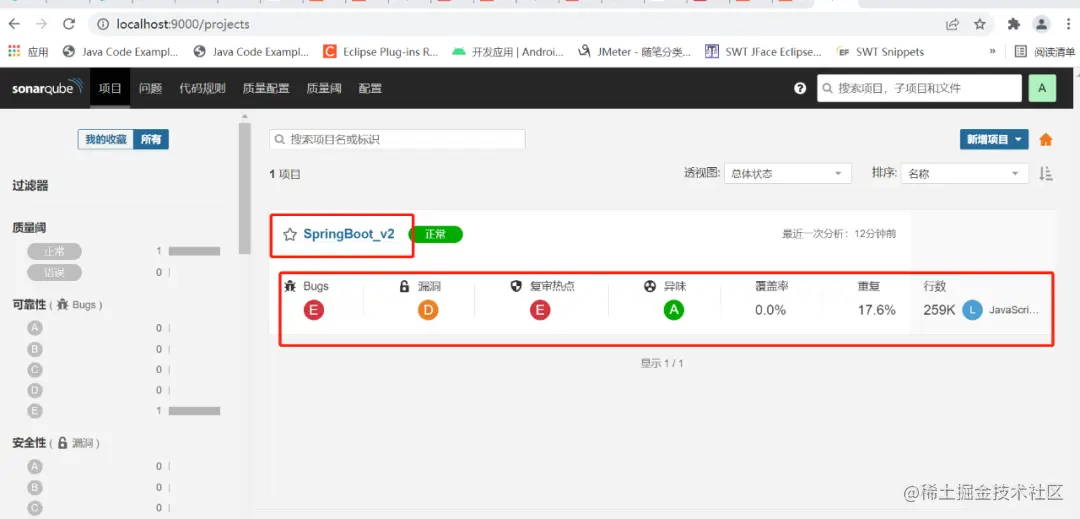Open the SWT JFace Eclipse bookmark
The width and height of the screenshot is (1080, 519).
pos(763,52)
